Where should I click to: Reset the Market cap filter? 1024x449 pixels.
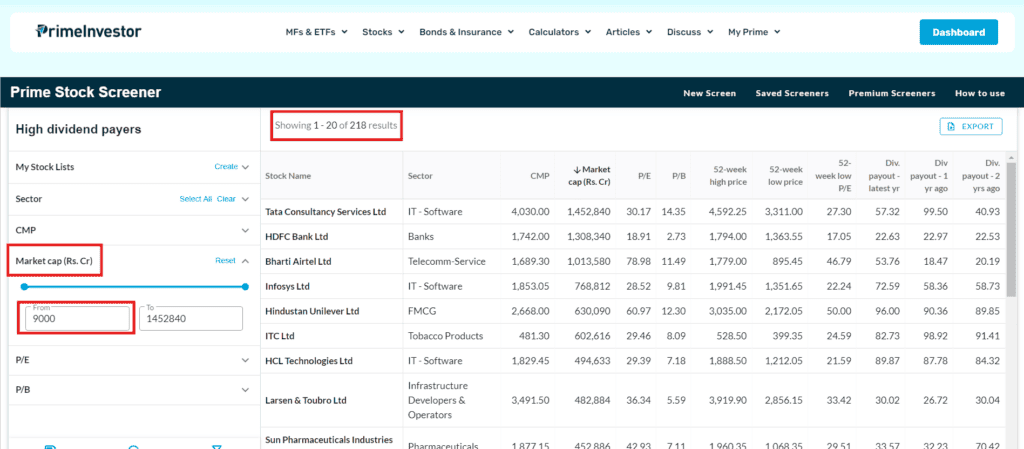point(225,260)
